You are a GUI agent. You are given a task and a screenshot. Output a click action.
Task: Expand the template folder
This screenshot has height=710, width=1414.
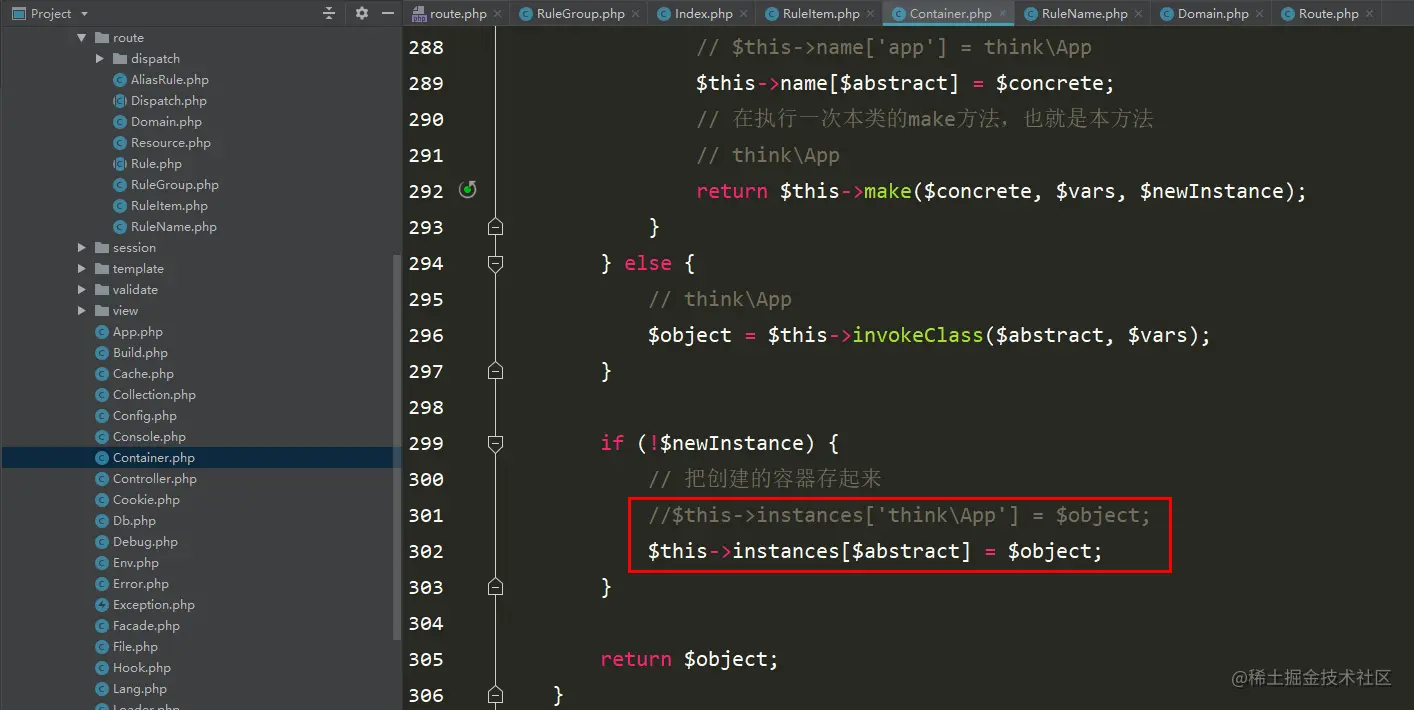[x=82, y=269]
